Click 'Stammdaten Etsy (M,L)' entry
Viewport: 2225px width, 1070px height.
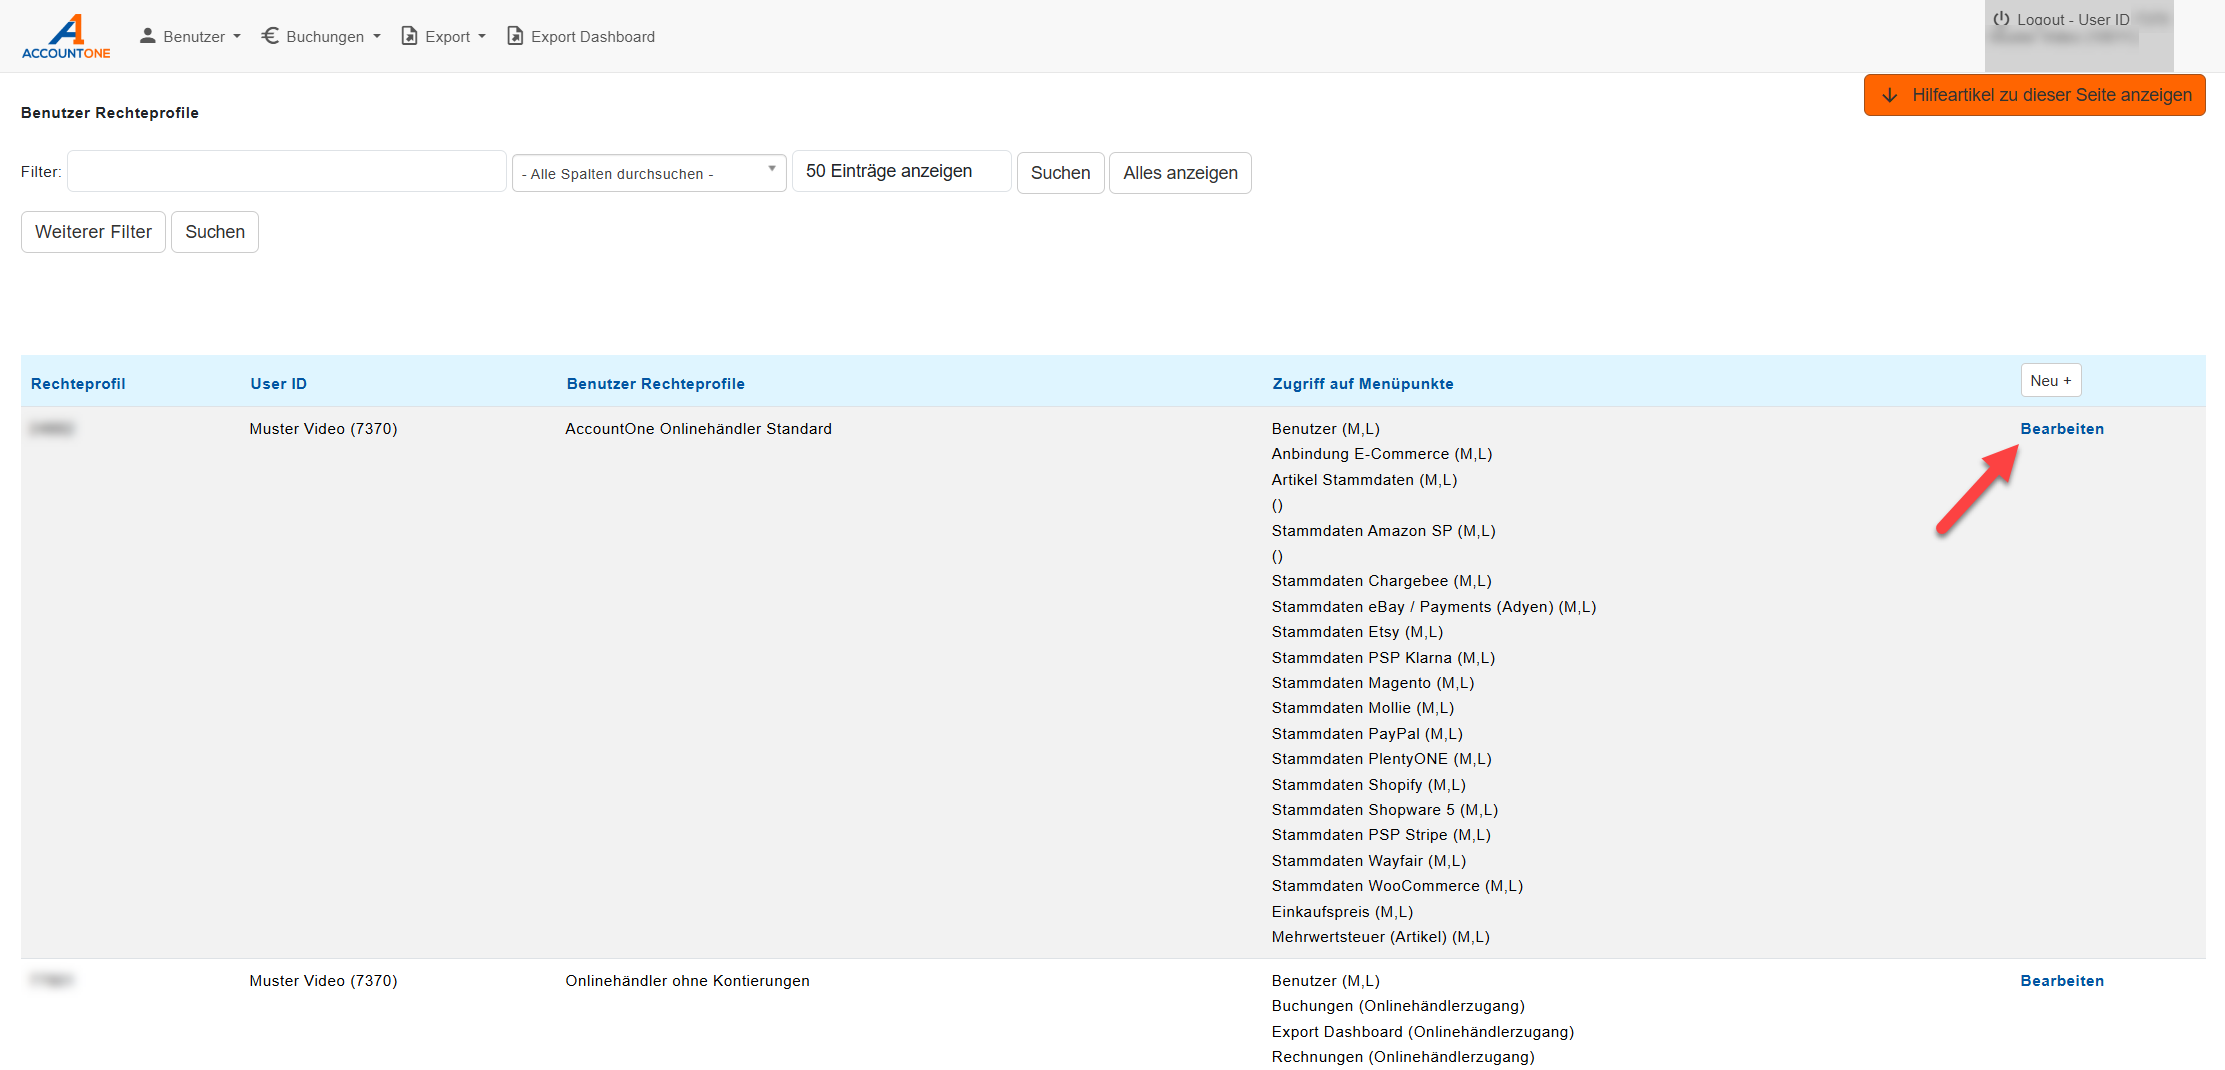tap(1357, 632)
